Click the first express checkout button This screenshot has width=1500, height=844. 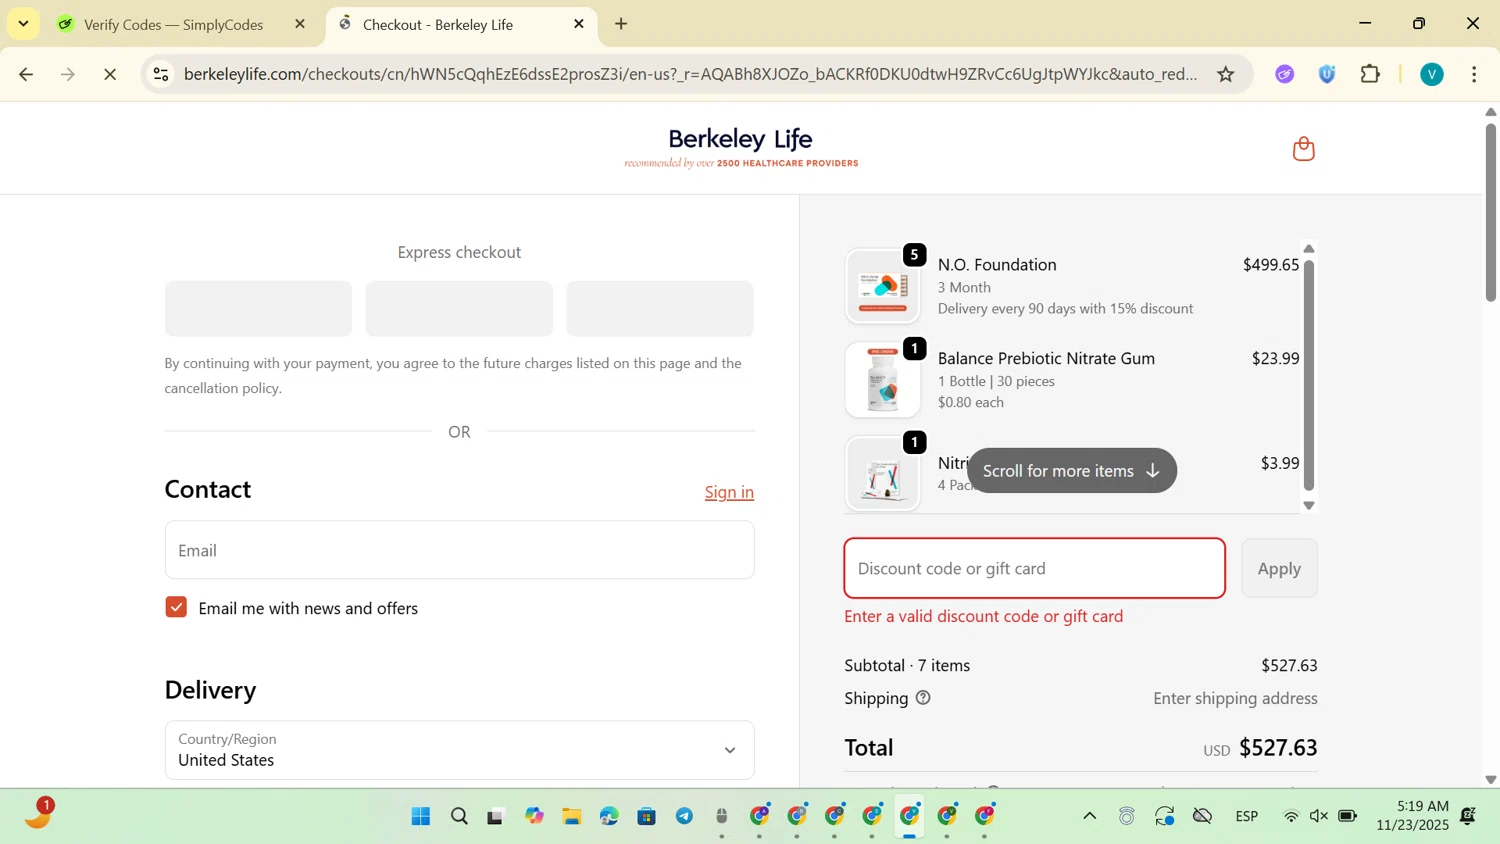(x=258, y=308)
